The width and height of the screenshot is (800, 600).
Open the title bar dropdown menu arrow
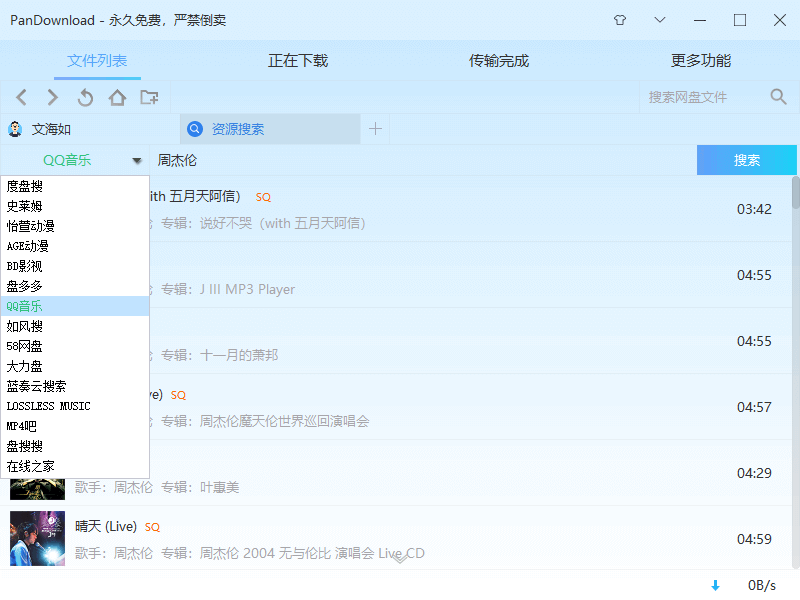(660, 20)
